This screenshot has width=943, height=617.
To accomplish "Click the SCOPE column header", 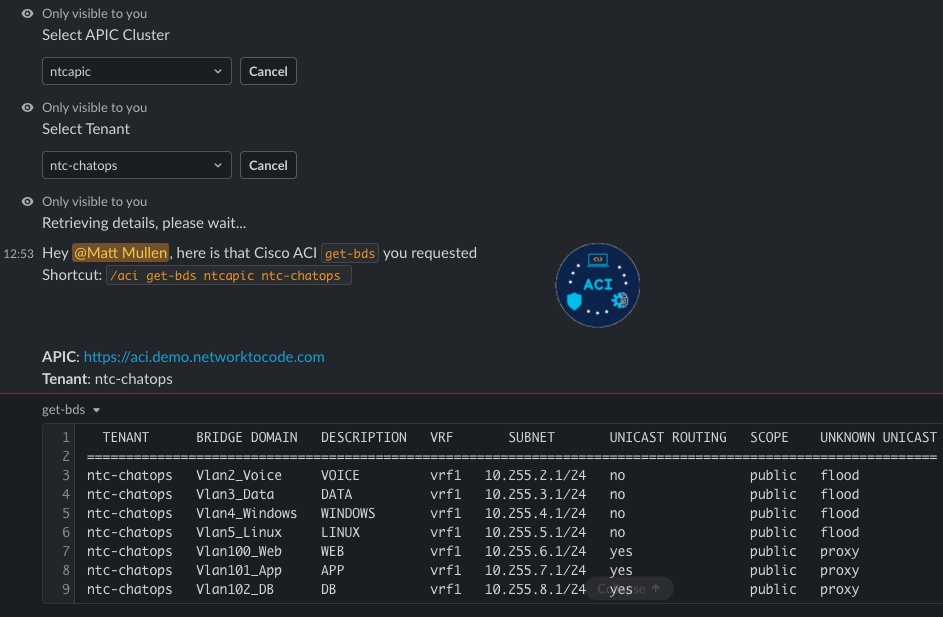I will [769, 437].
